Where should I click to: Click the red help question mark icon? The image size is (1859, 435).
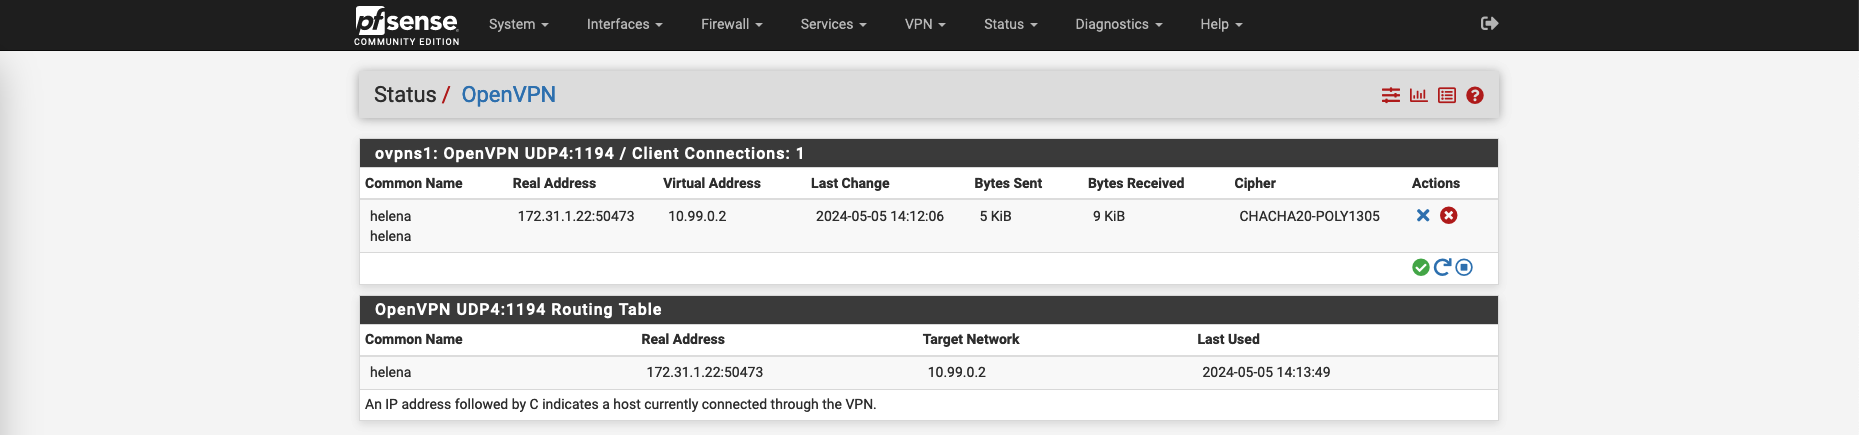coord(1474,96)
